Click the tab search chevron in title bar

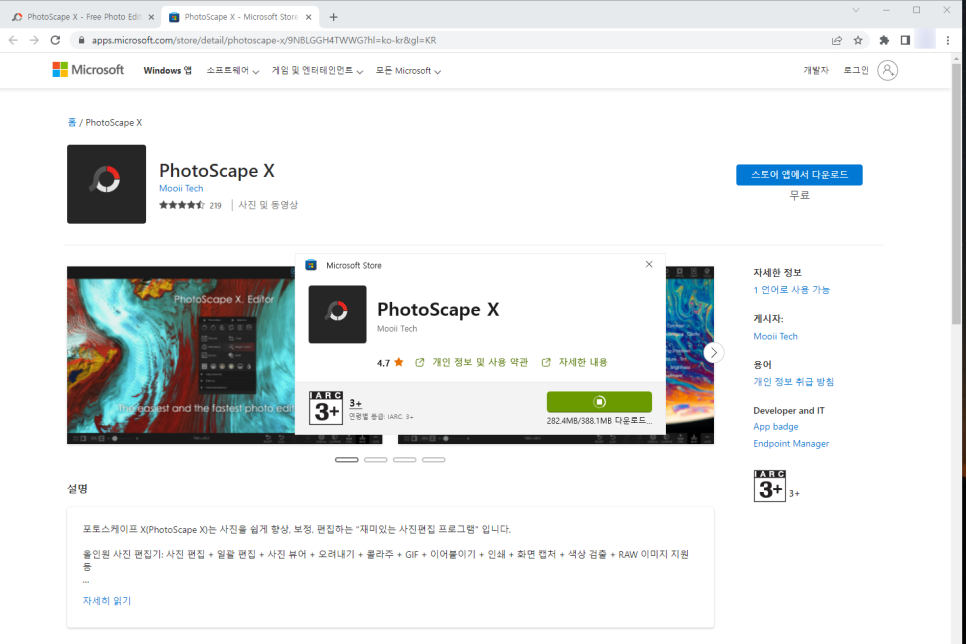coord(856,10)
